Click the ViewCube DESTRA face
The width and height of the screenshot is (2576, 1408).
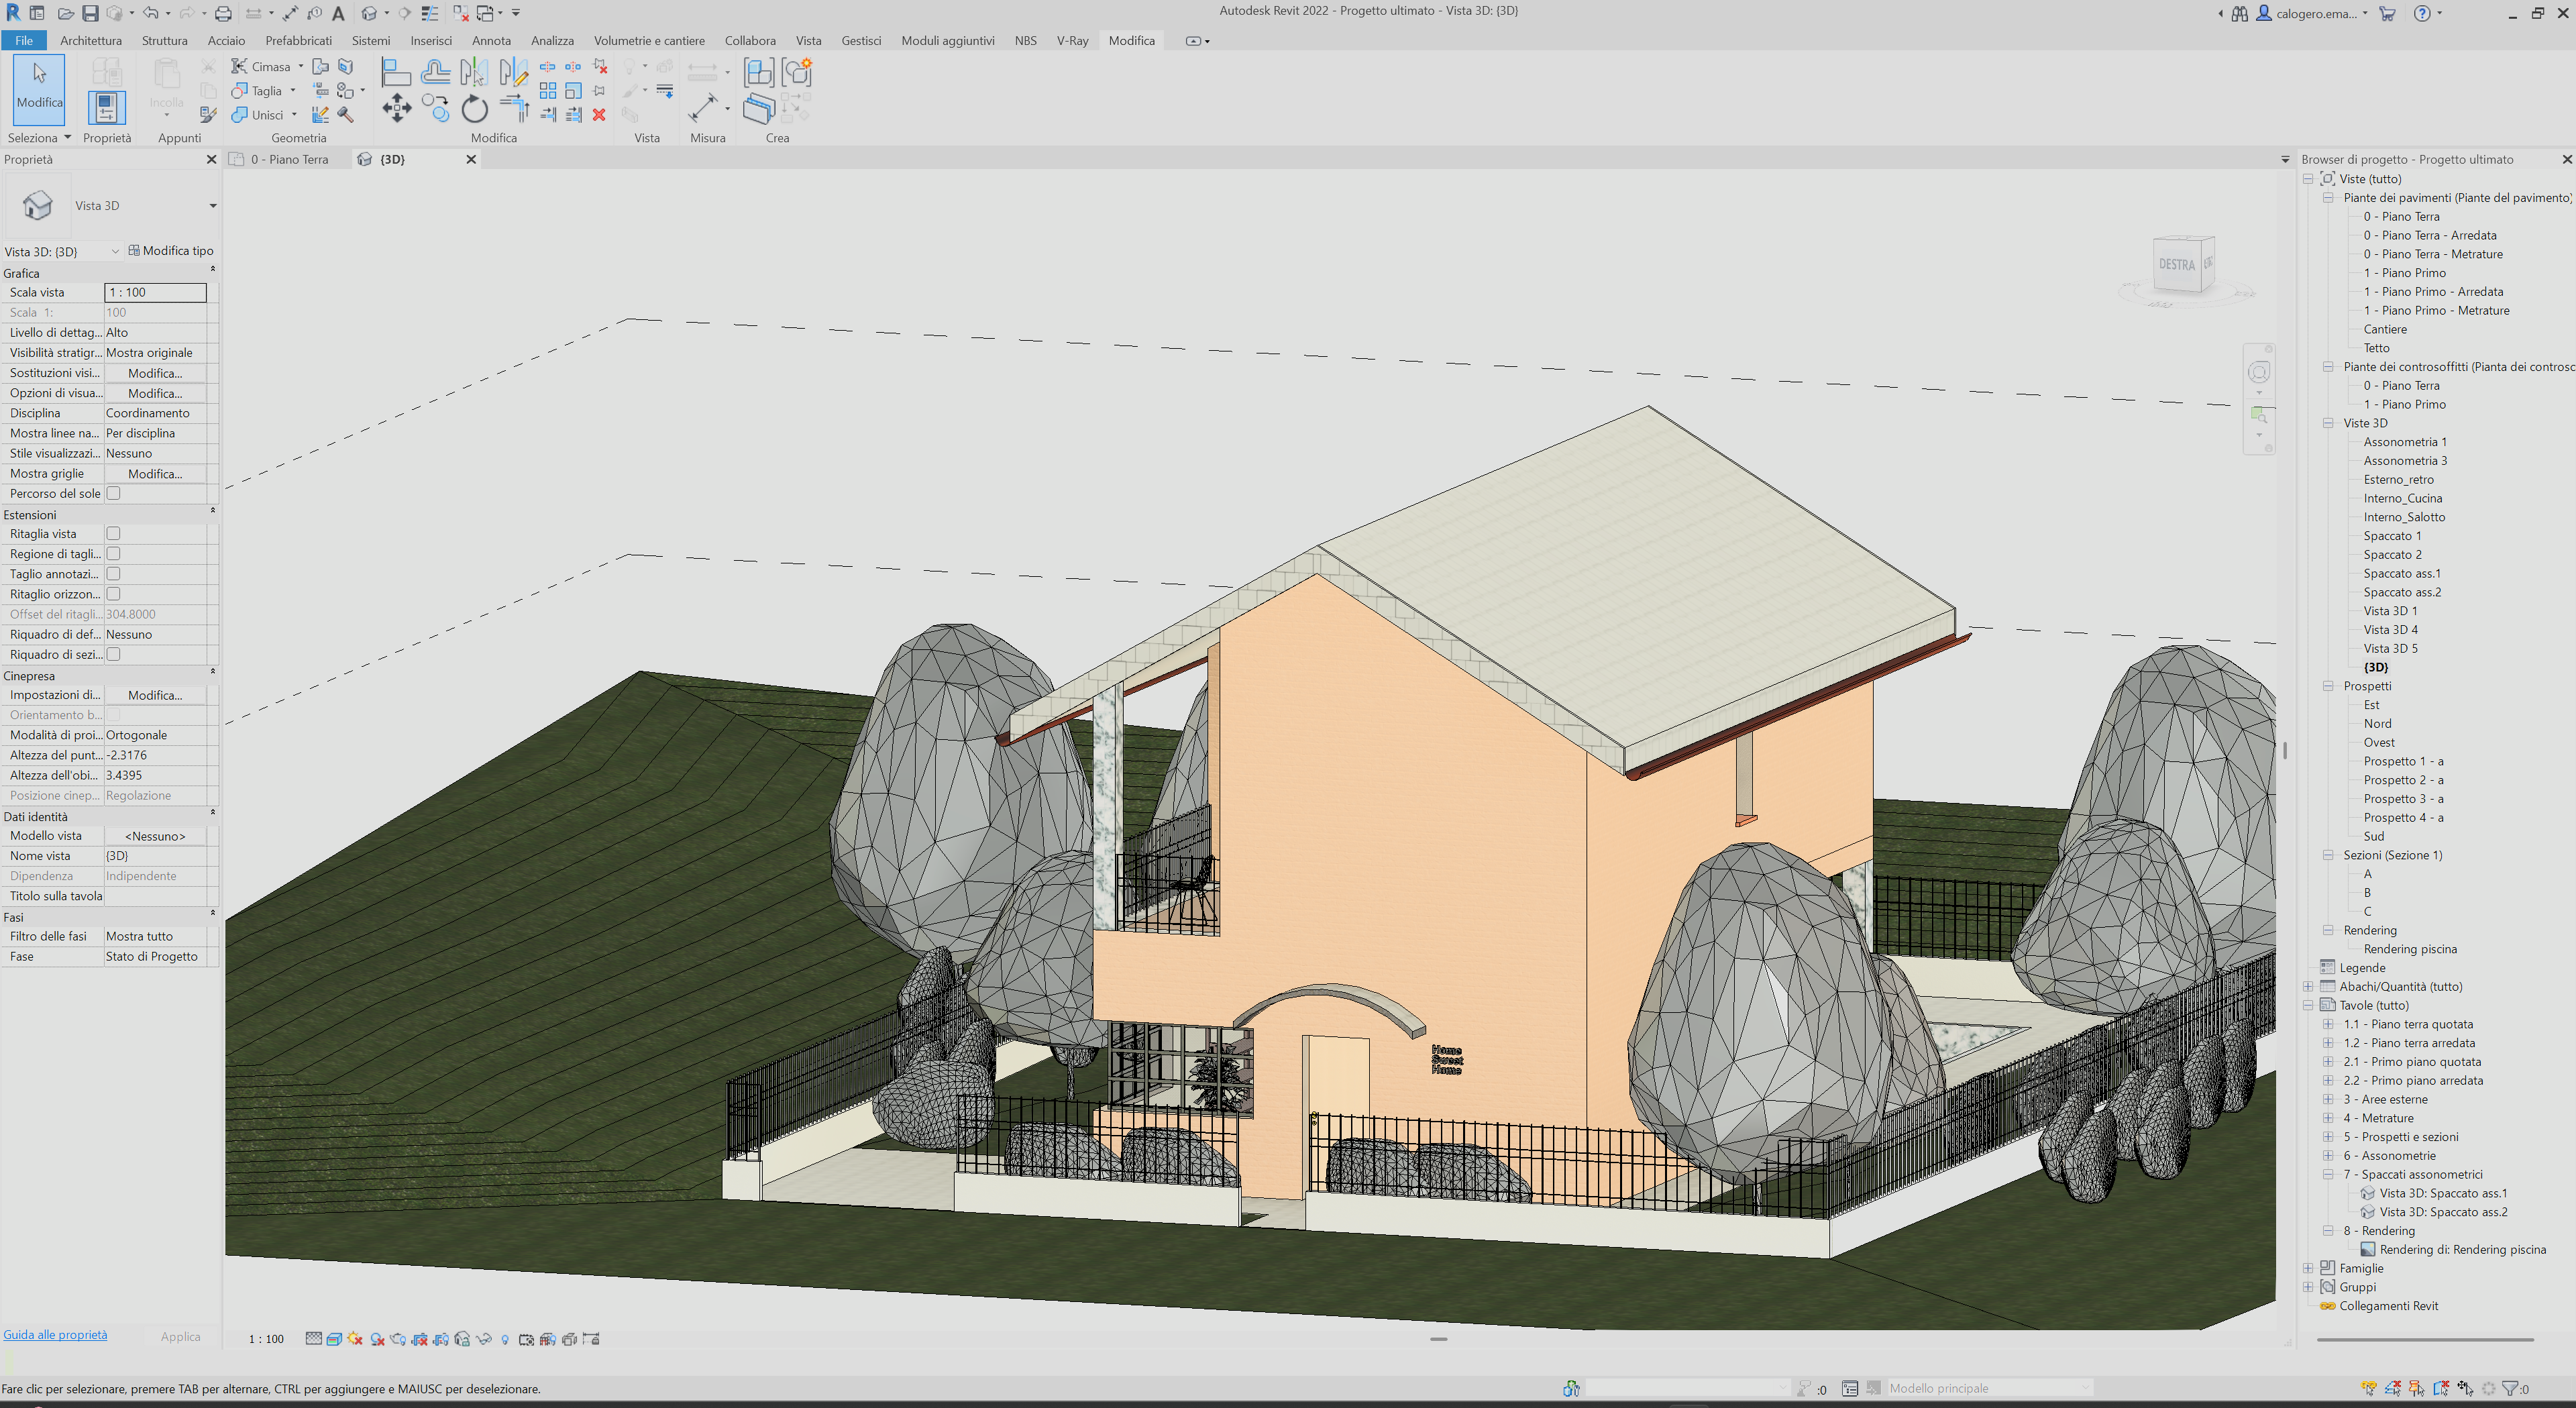2176,264
